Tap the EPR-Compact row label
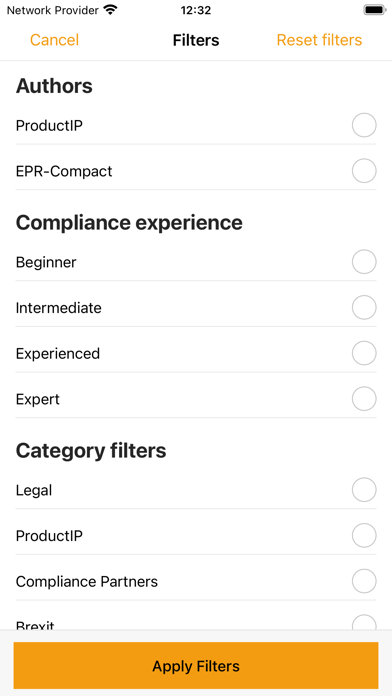 [64, 171]
